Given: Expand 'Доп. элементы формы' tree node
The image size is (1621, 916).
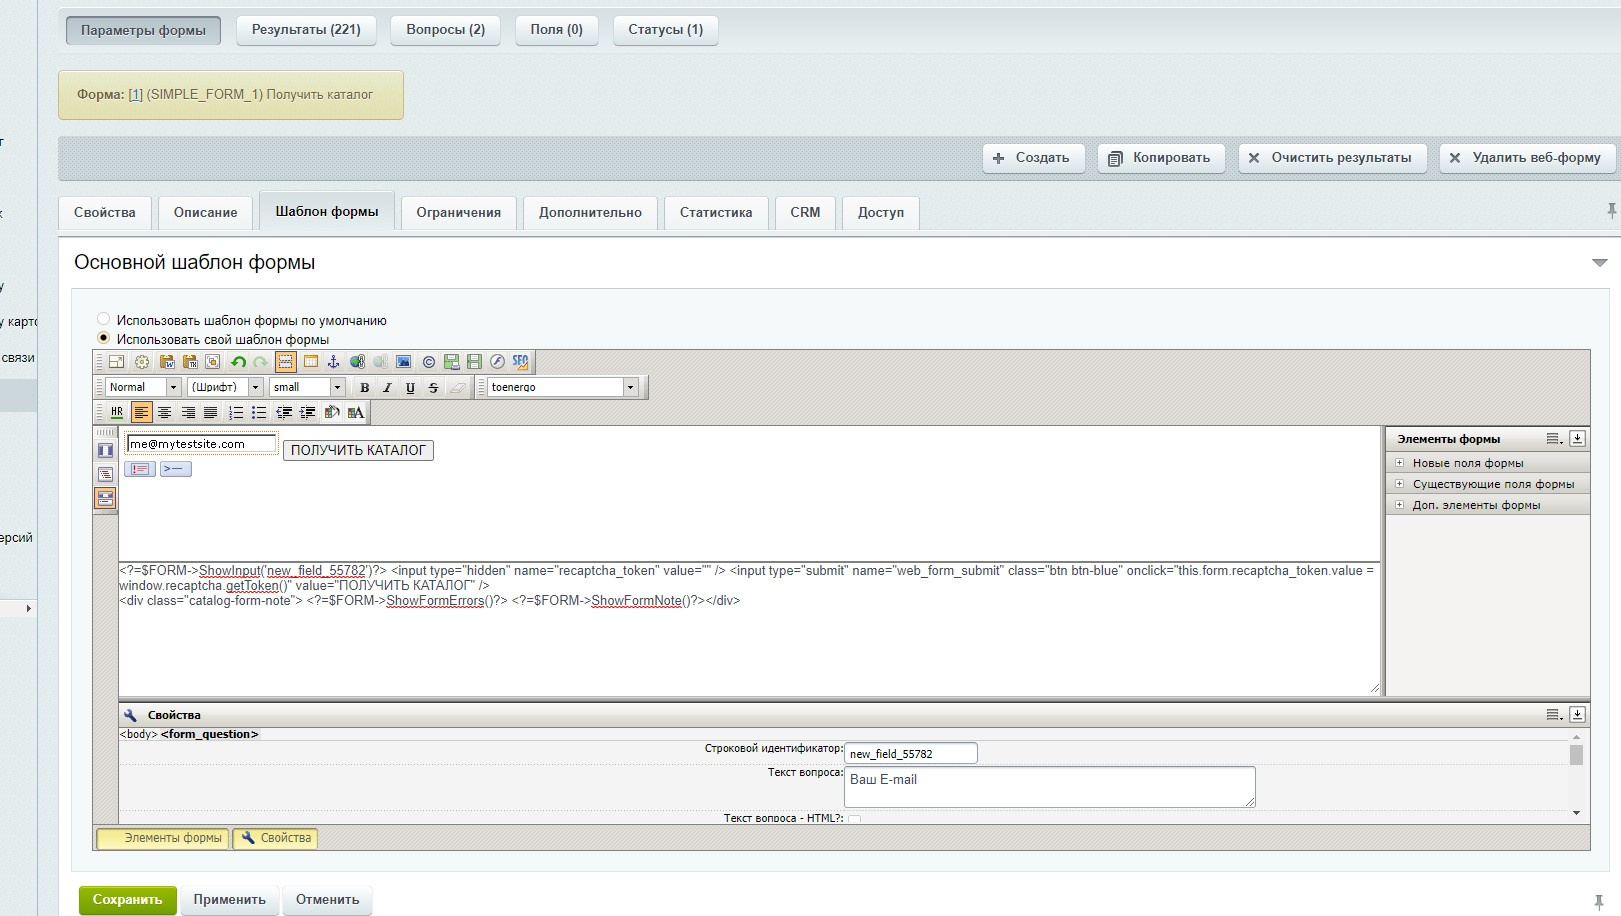Looking at the screenshot, I should 1399,505.
